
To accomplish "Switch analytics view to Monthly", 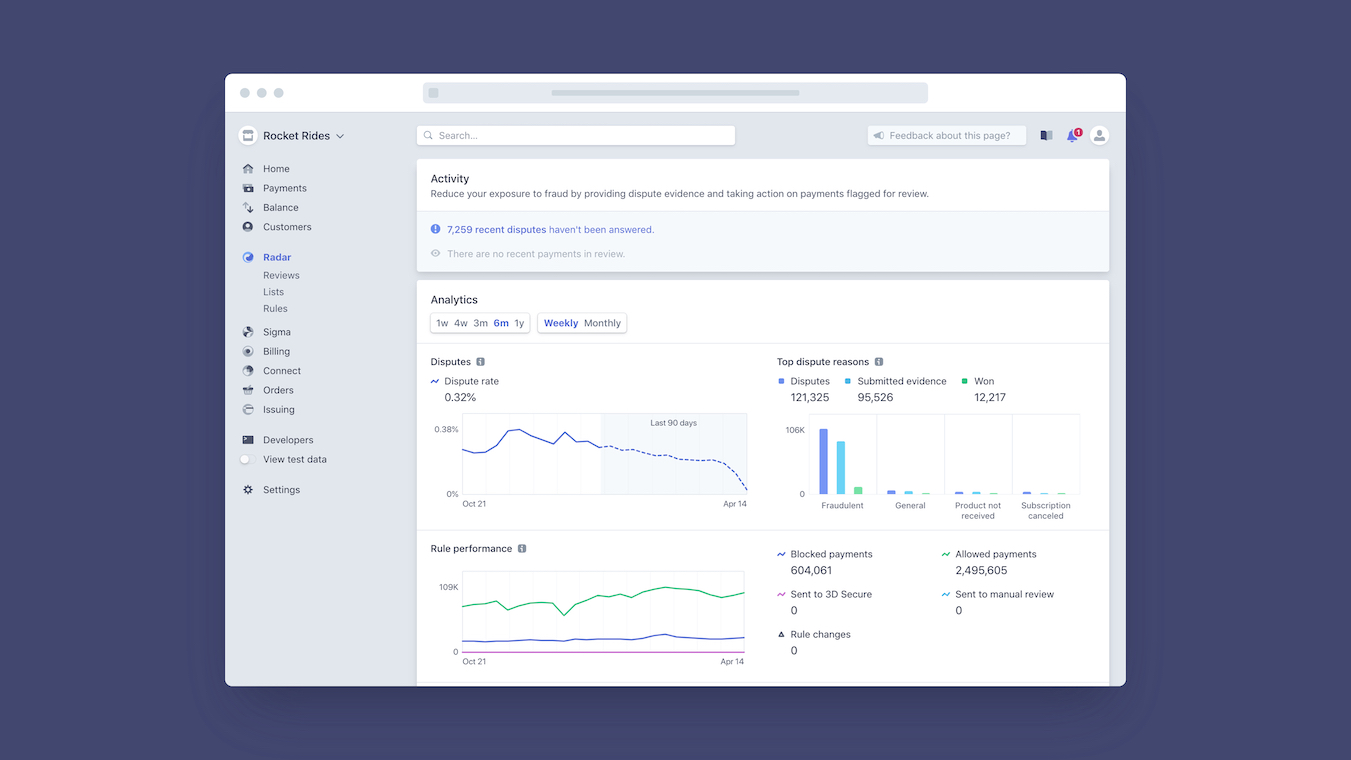I will tap(601, 323).
